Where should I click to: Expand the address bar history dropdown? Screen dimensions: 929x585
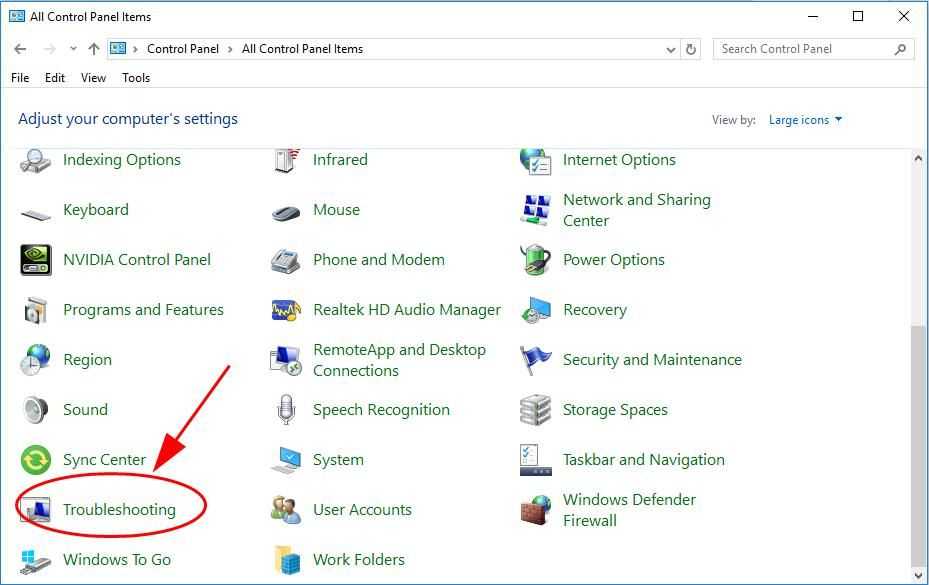tap(671, 50)
